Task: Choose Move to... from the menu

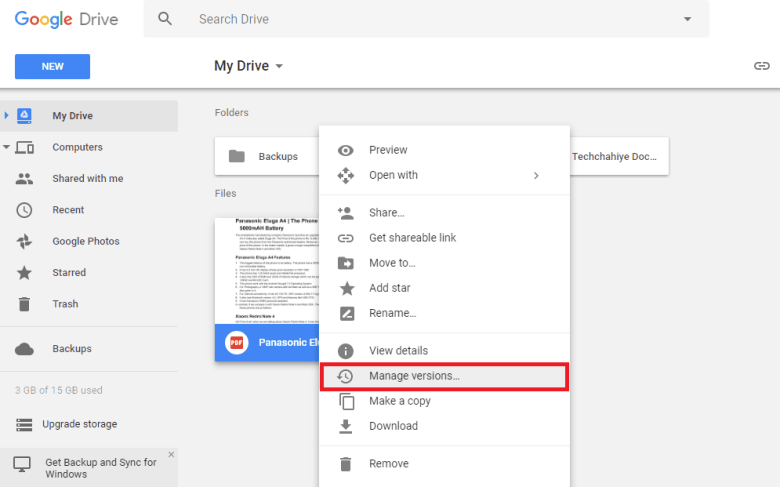Action: (392, 263)
